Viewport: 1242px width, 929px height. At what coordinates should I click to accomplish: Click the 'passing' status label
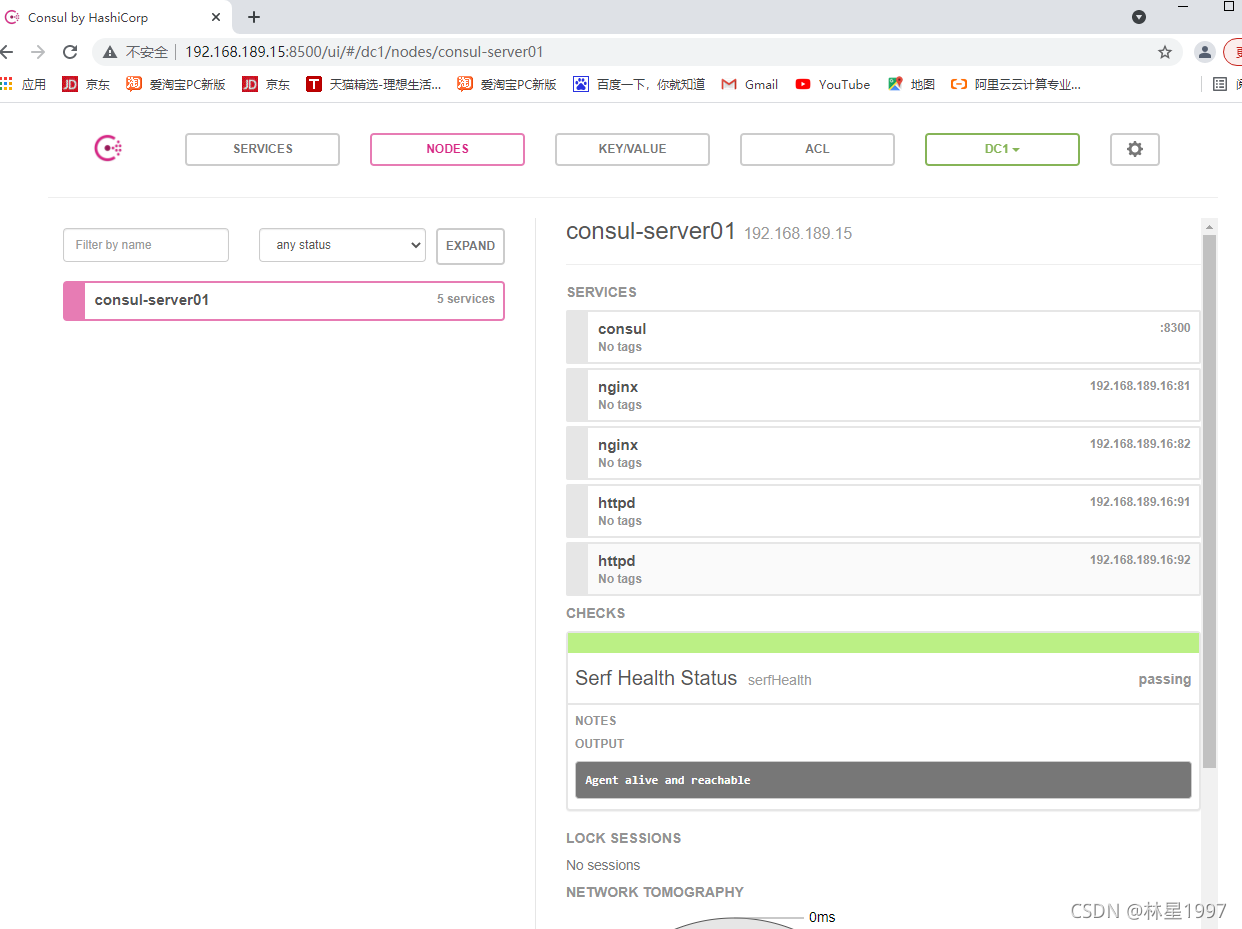click(x=1164, y=679)
